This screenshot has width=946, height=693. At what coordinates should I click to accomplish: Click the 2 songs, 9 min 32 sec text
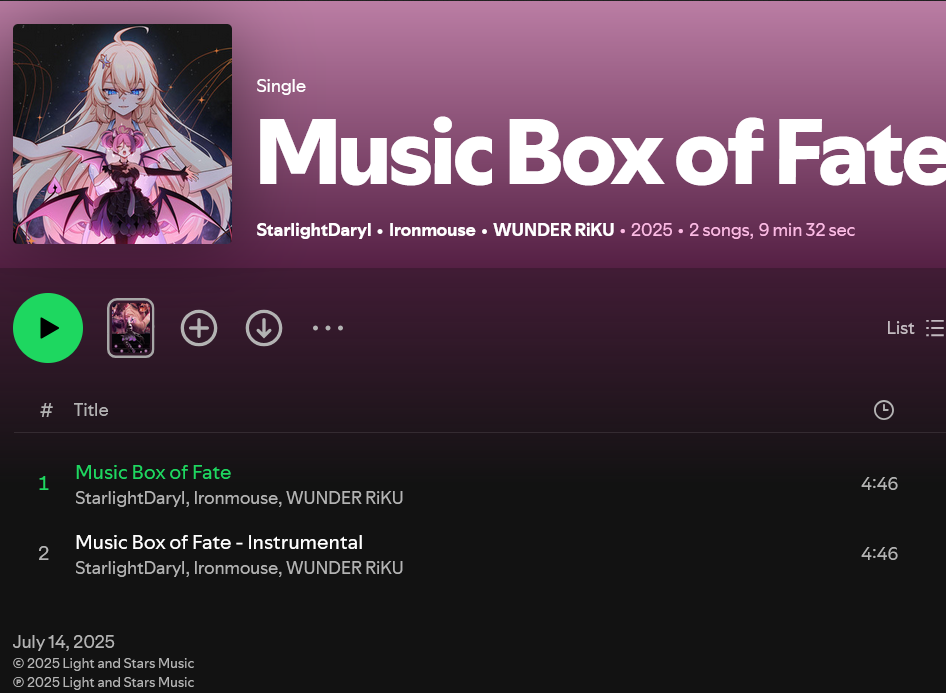(x=772, y=230)
